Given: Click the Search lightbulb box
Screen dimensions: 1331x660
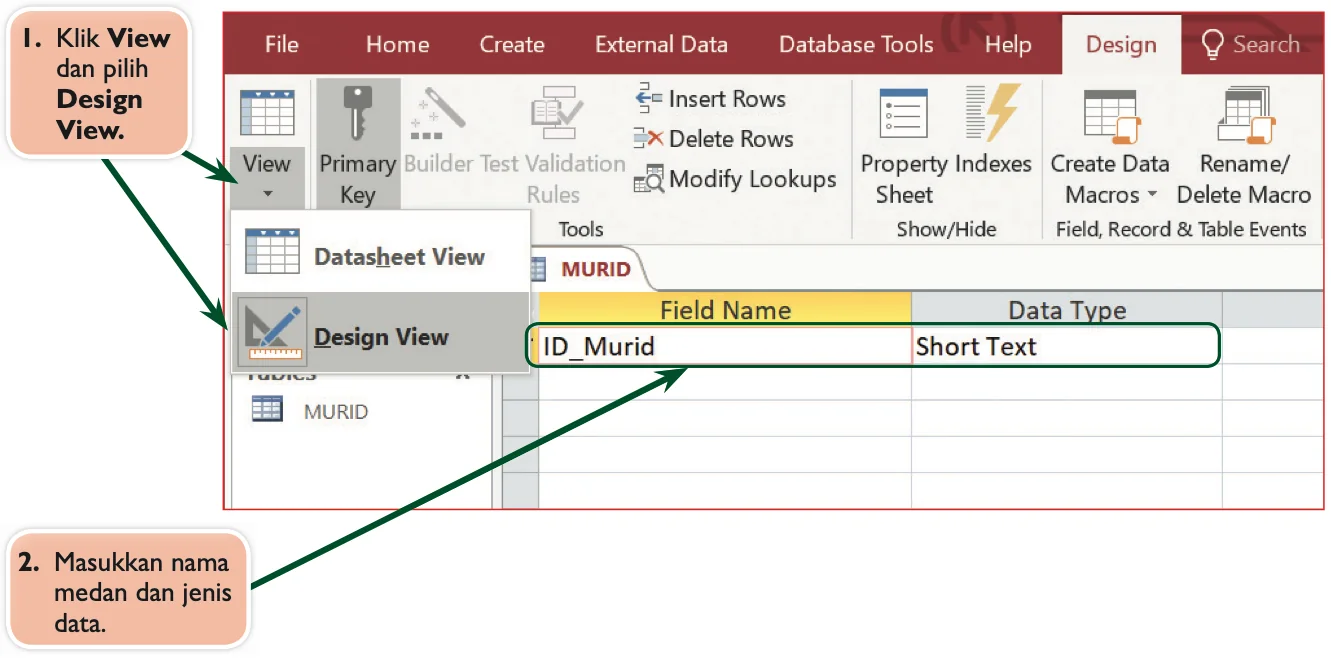Looking at the screenshot, I should tap(1251, 44).
